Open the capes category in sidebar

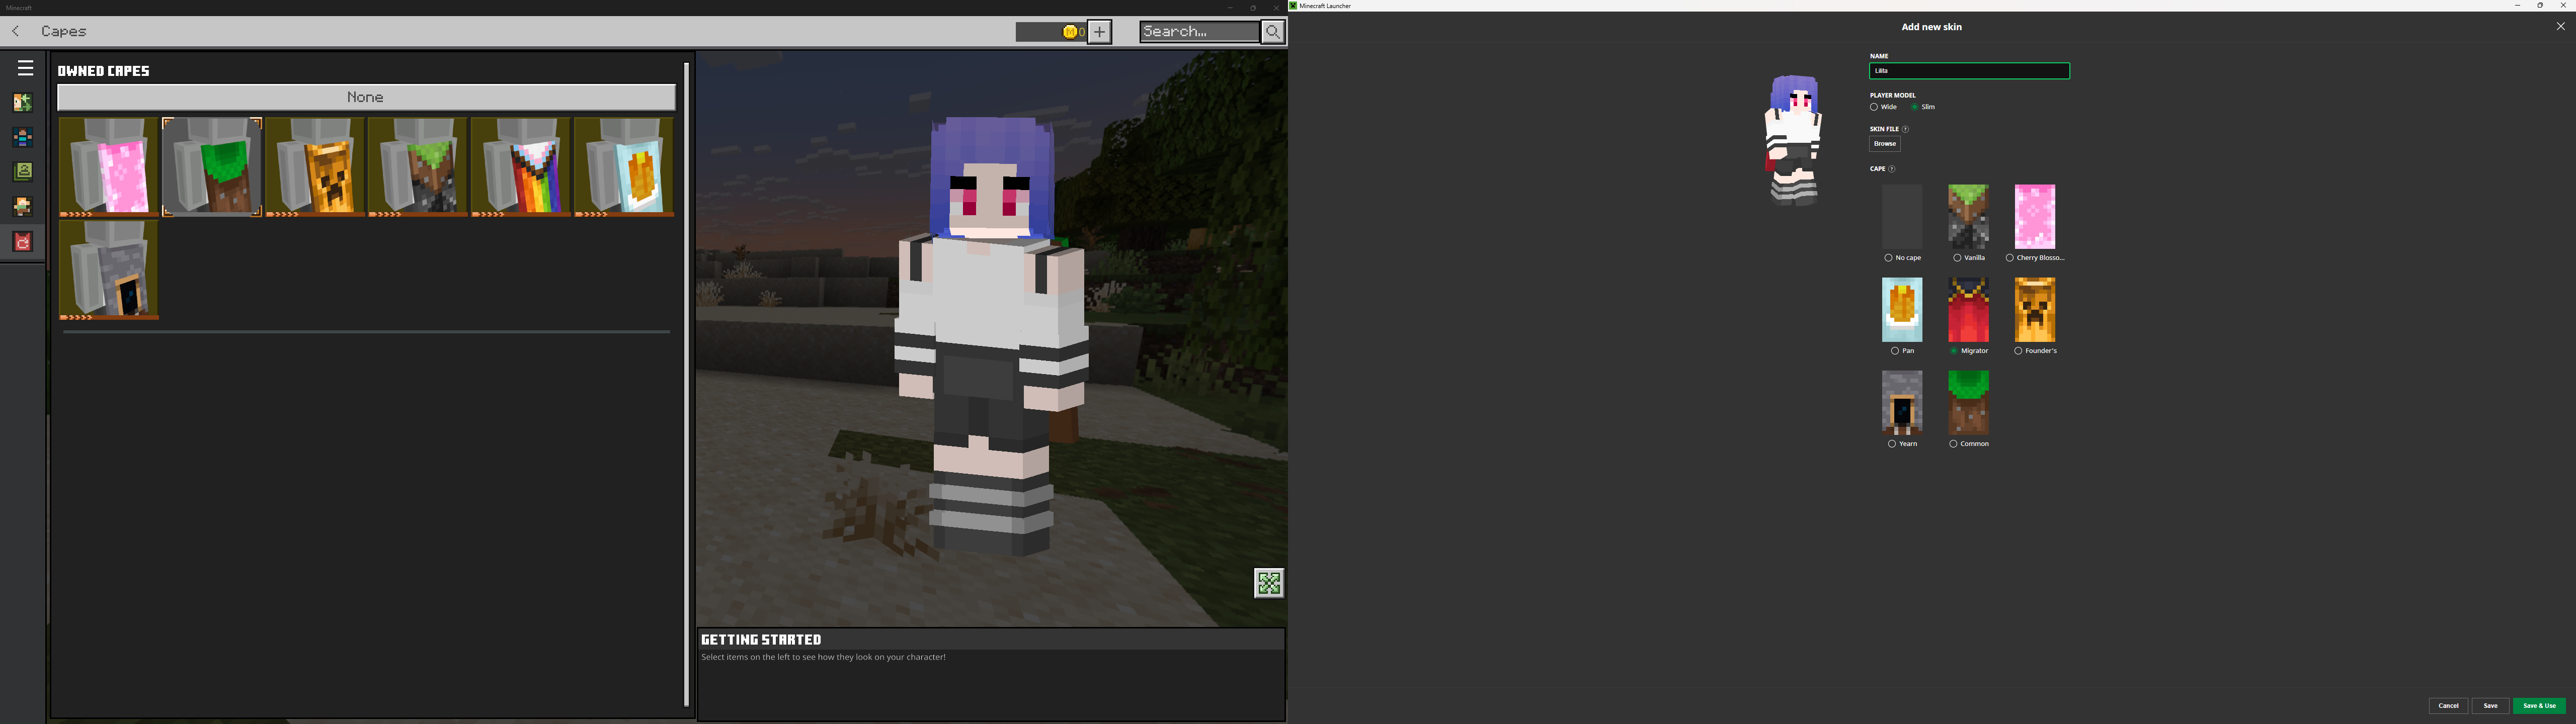pos(23,242)
